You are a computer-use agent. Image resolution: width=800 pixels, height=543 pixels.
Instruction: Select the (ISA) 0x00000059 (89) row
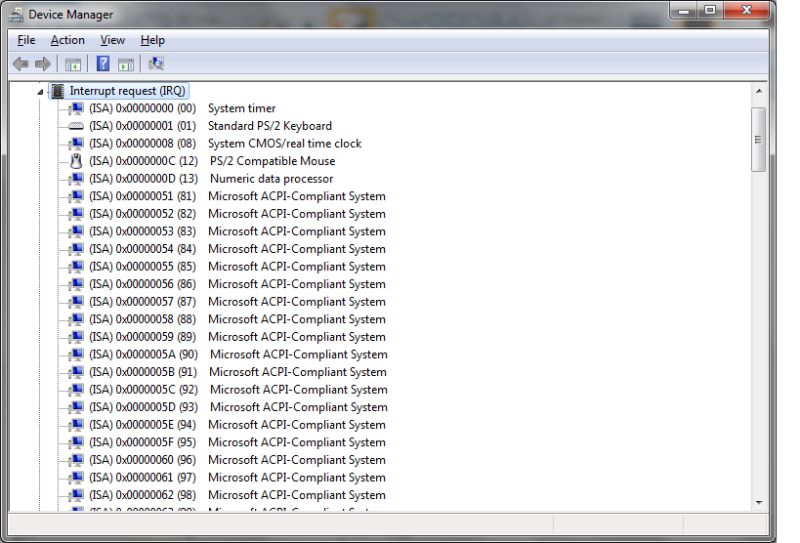(x=237, y=337)
